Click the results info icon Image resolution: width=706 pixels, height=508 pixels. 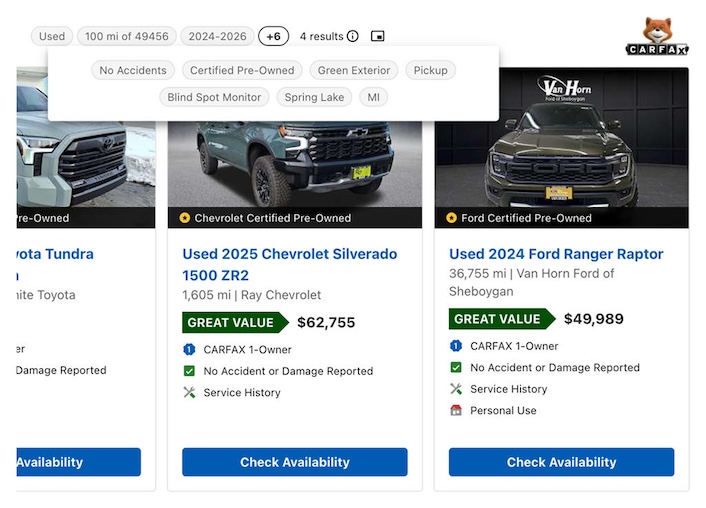pos(353,37)
